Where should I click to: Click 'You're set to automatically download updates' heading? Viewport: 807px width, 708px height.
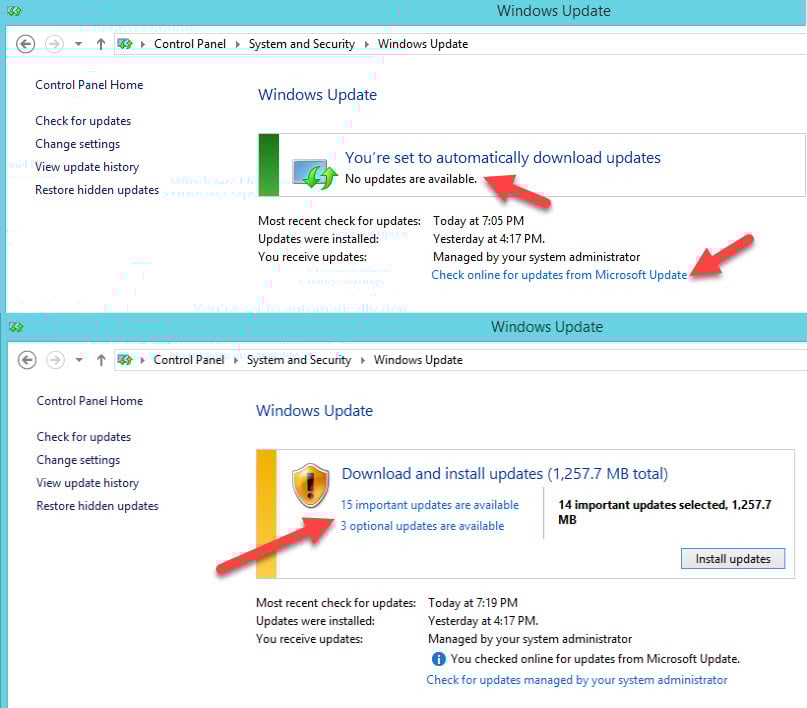[x=503, y=158]
